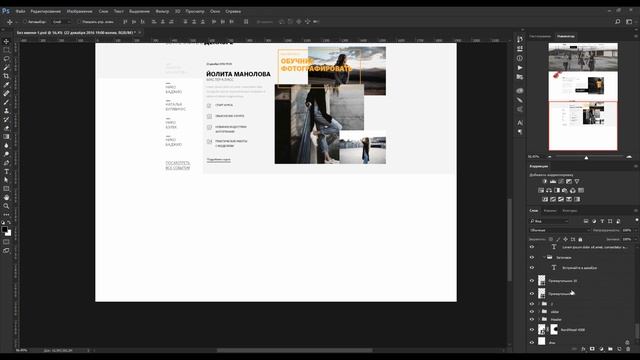Click the lock transparent pixels button
The image size is (640, 360).
click(x=551, y=239)
